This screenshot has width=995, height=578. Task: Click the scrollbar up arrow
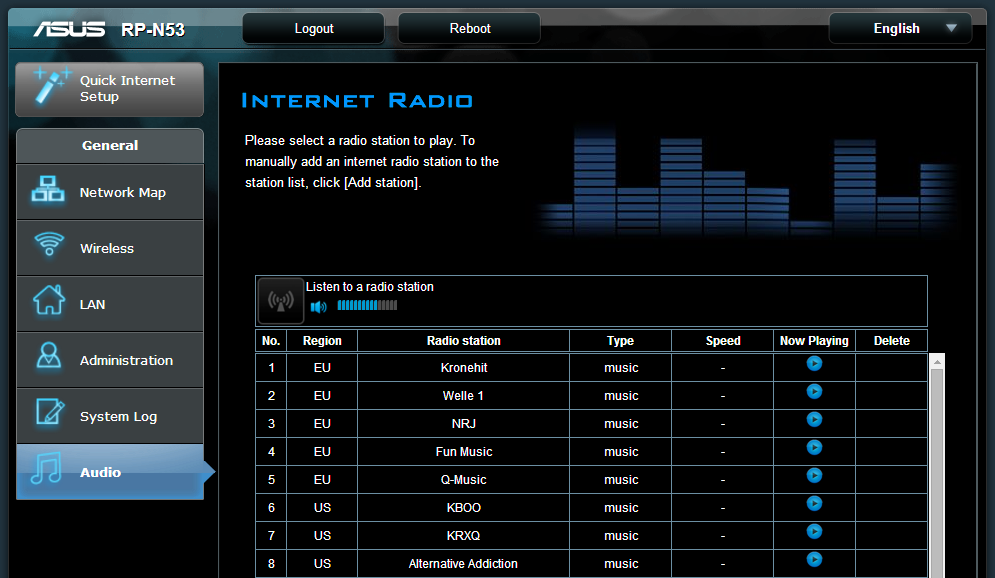click(937, 362)
